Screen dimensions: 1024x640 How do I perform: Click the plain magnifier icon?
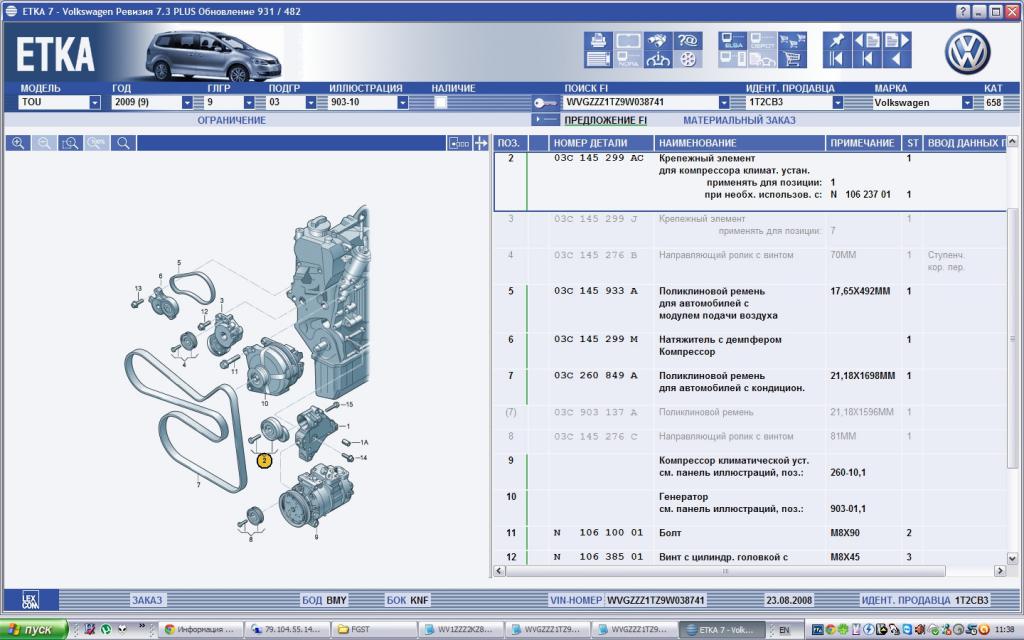[123, 143]
